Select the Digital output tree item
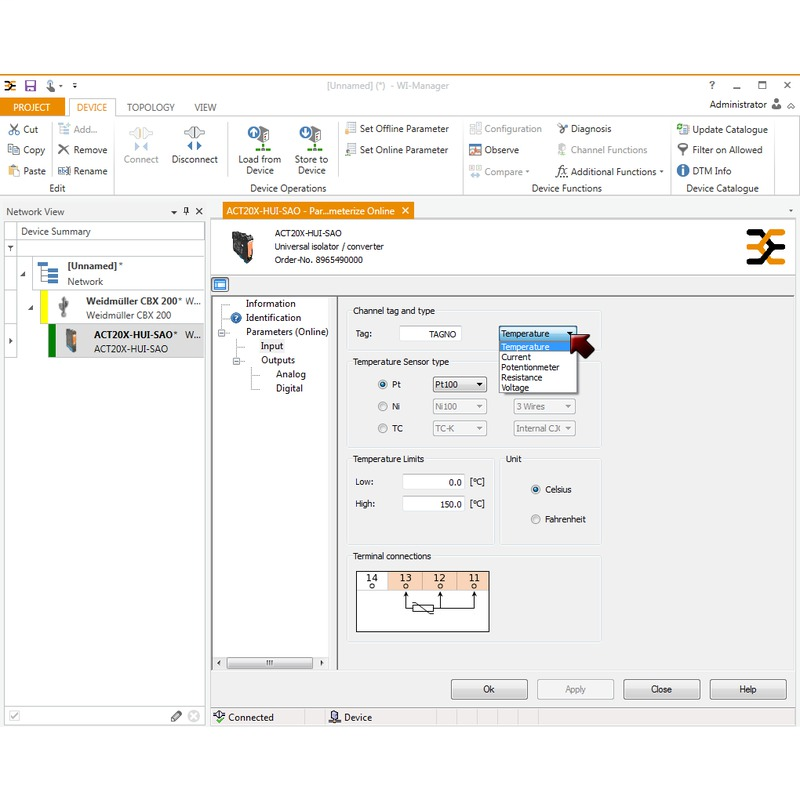 click(x=289, y=388)
